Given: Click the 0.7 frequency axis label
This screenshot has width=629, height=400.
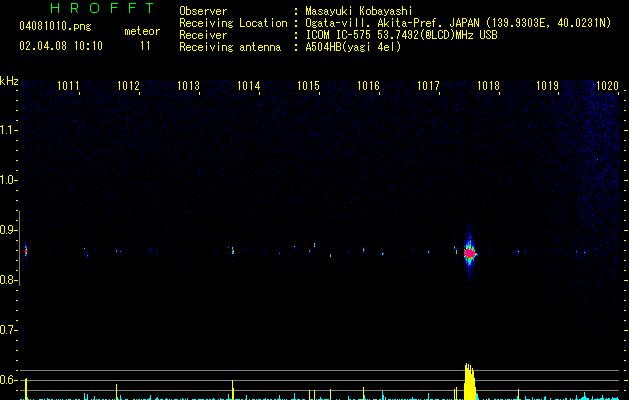Looking at the screenshot, I should tap(8, 330).
